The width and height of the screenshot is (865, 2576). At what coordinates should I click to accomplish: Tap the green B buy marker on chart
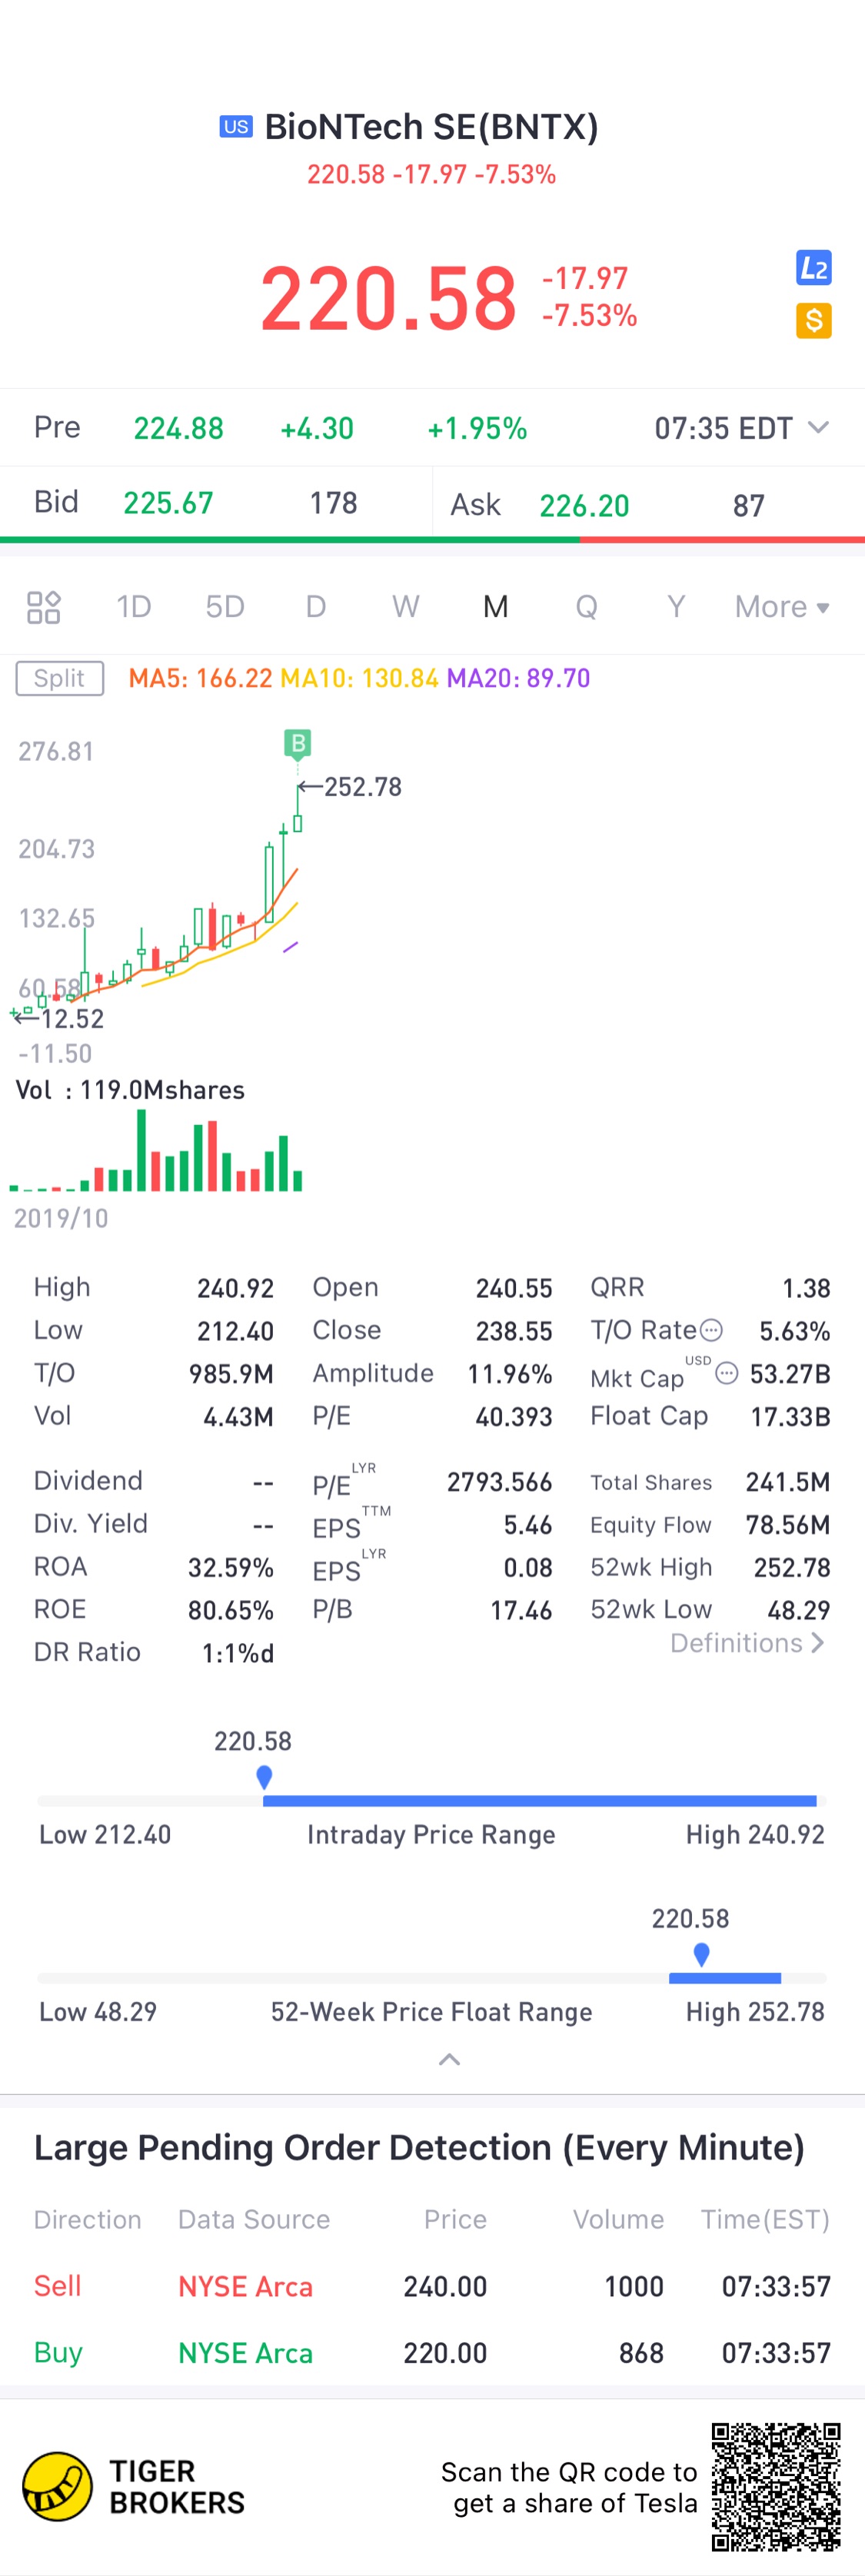click(x=297, y=743)
